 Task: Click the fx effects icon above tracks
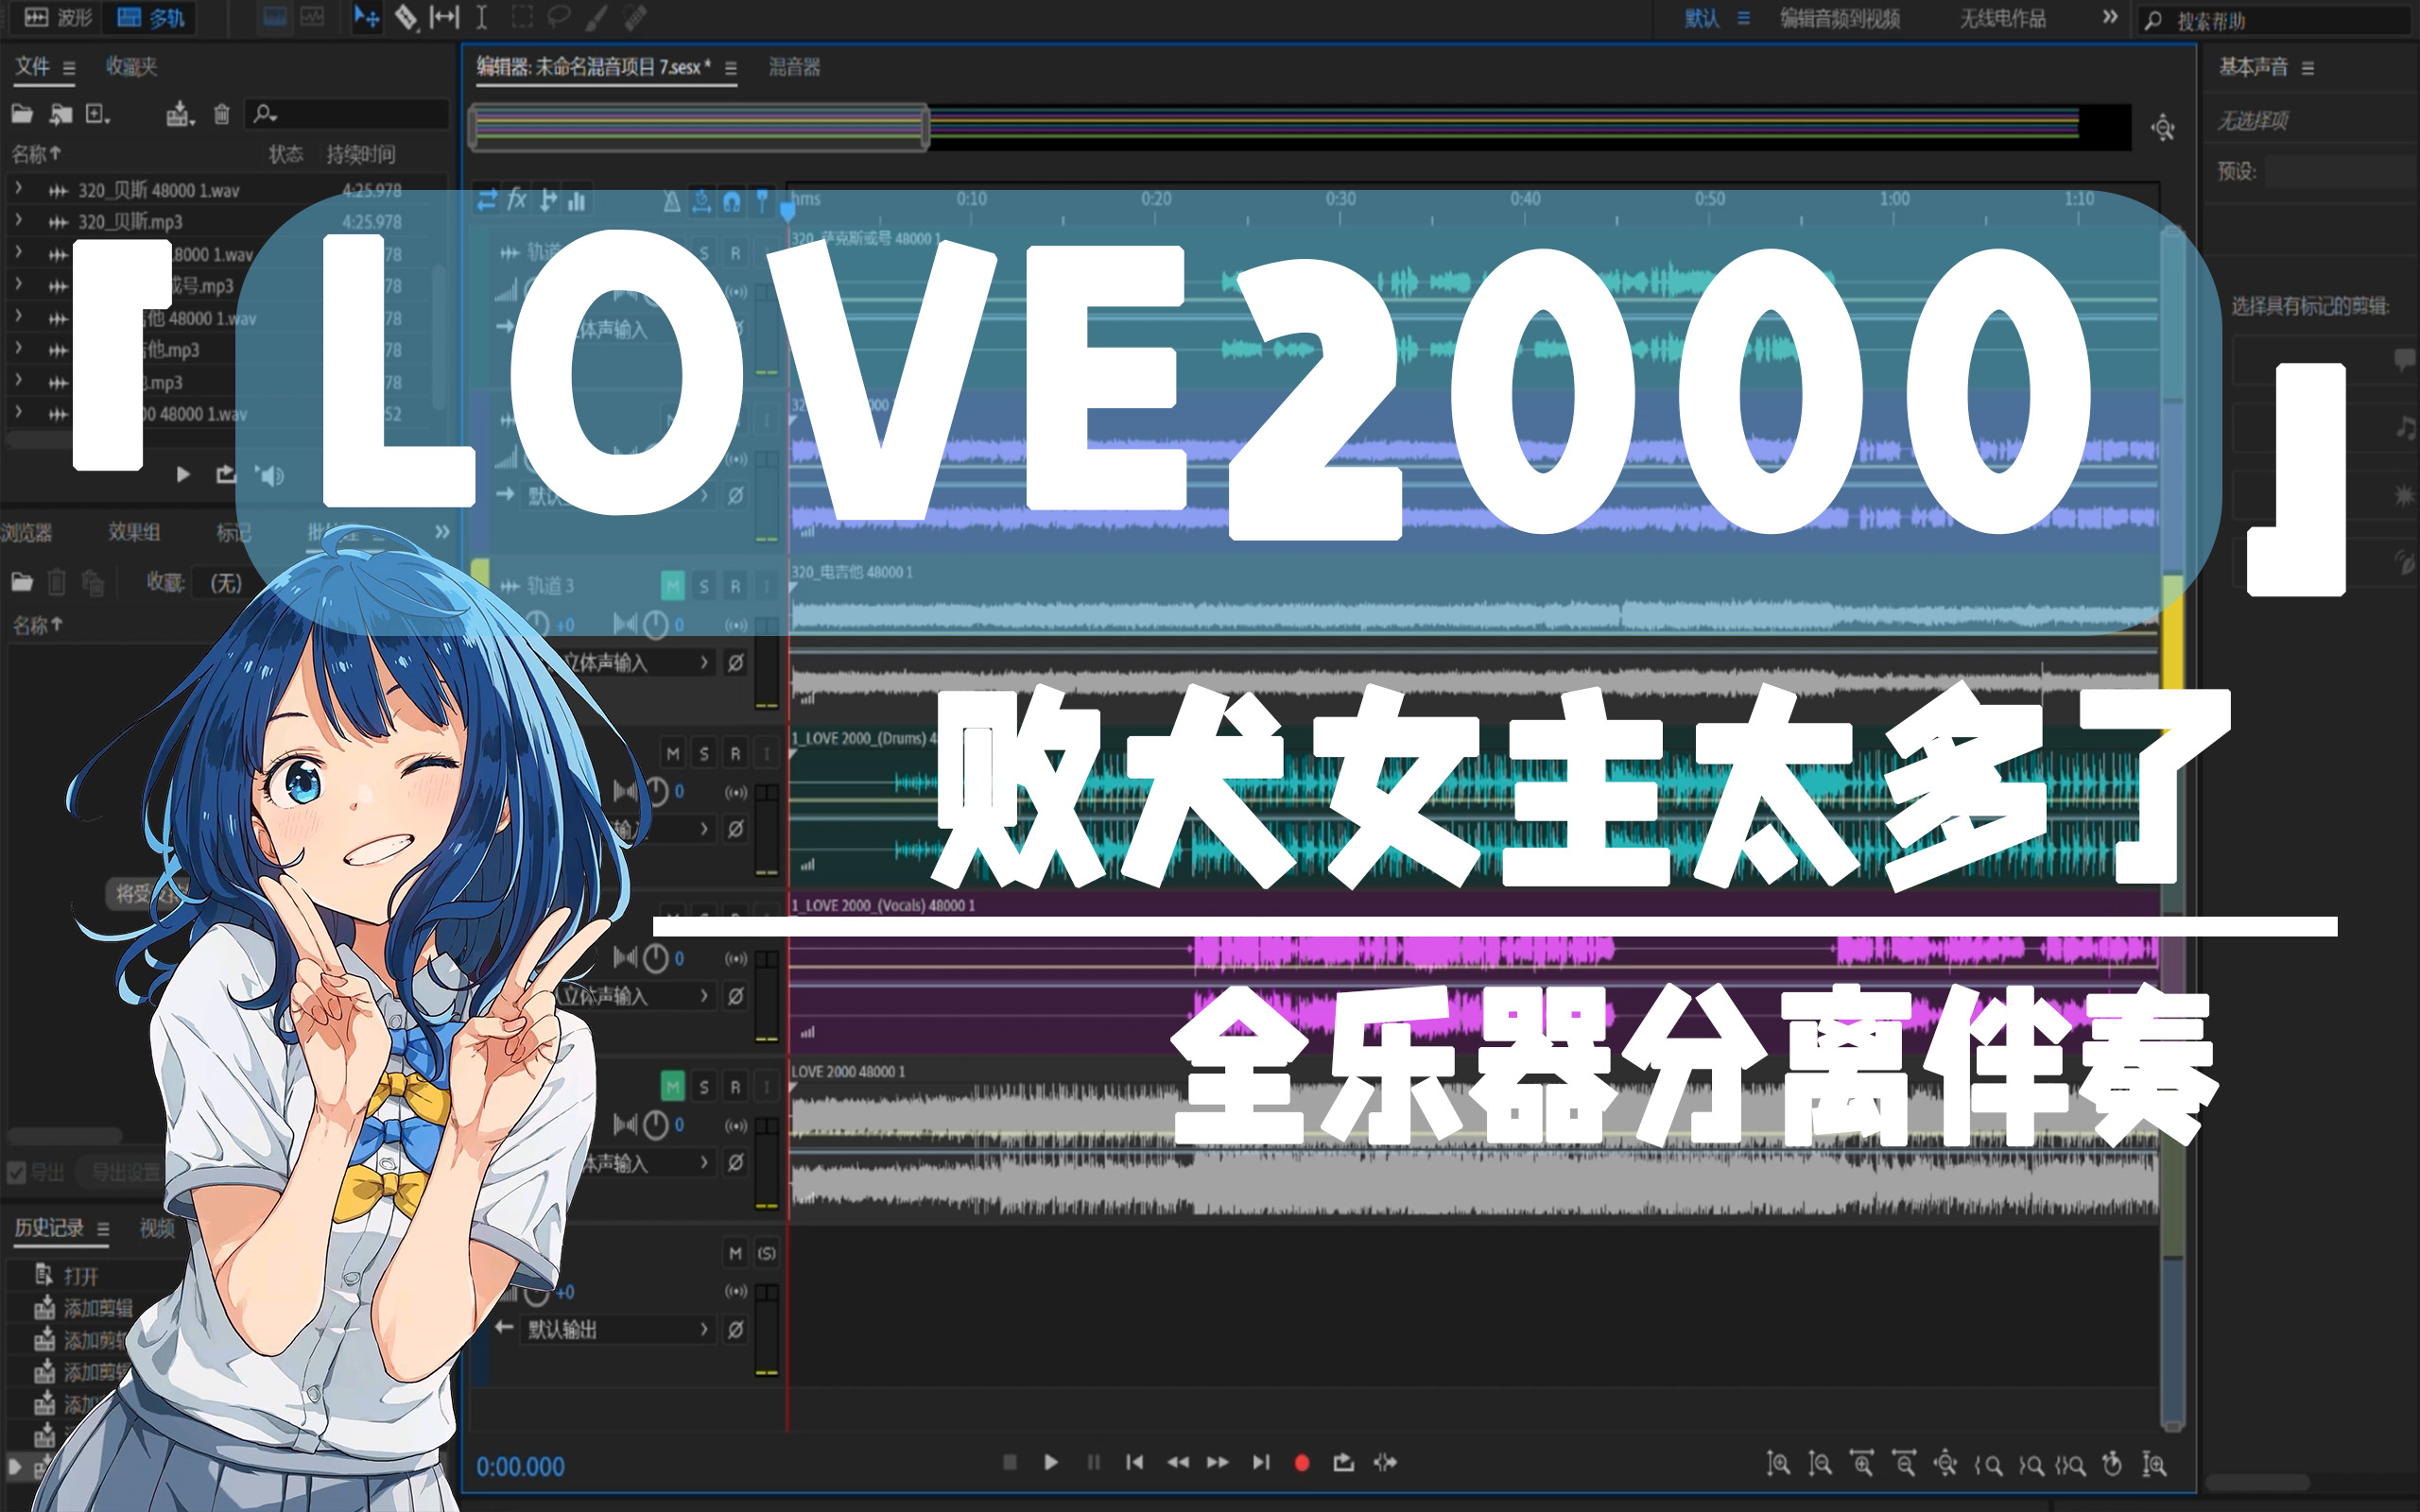coord(517,200)
